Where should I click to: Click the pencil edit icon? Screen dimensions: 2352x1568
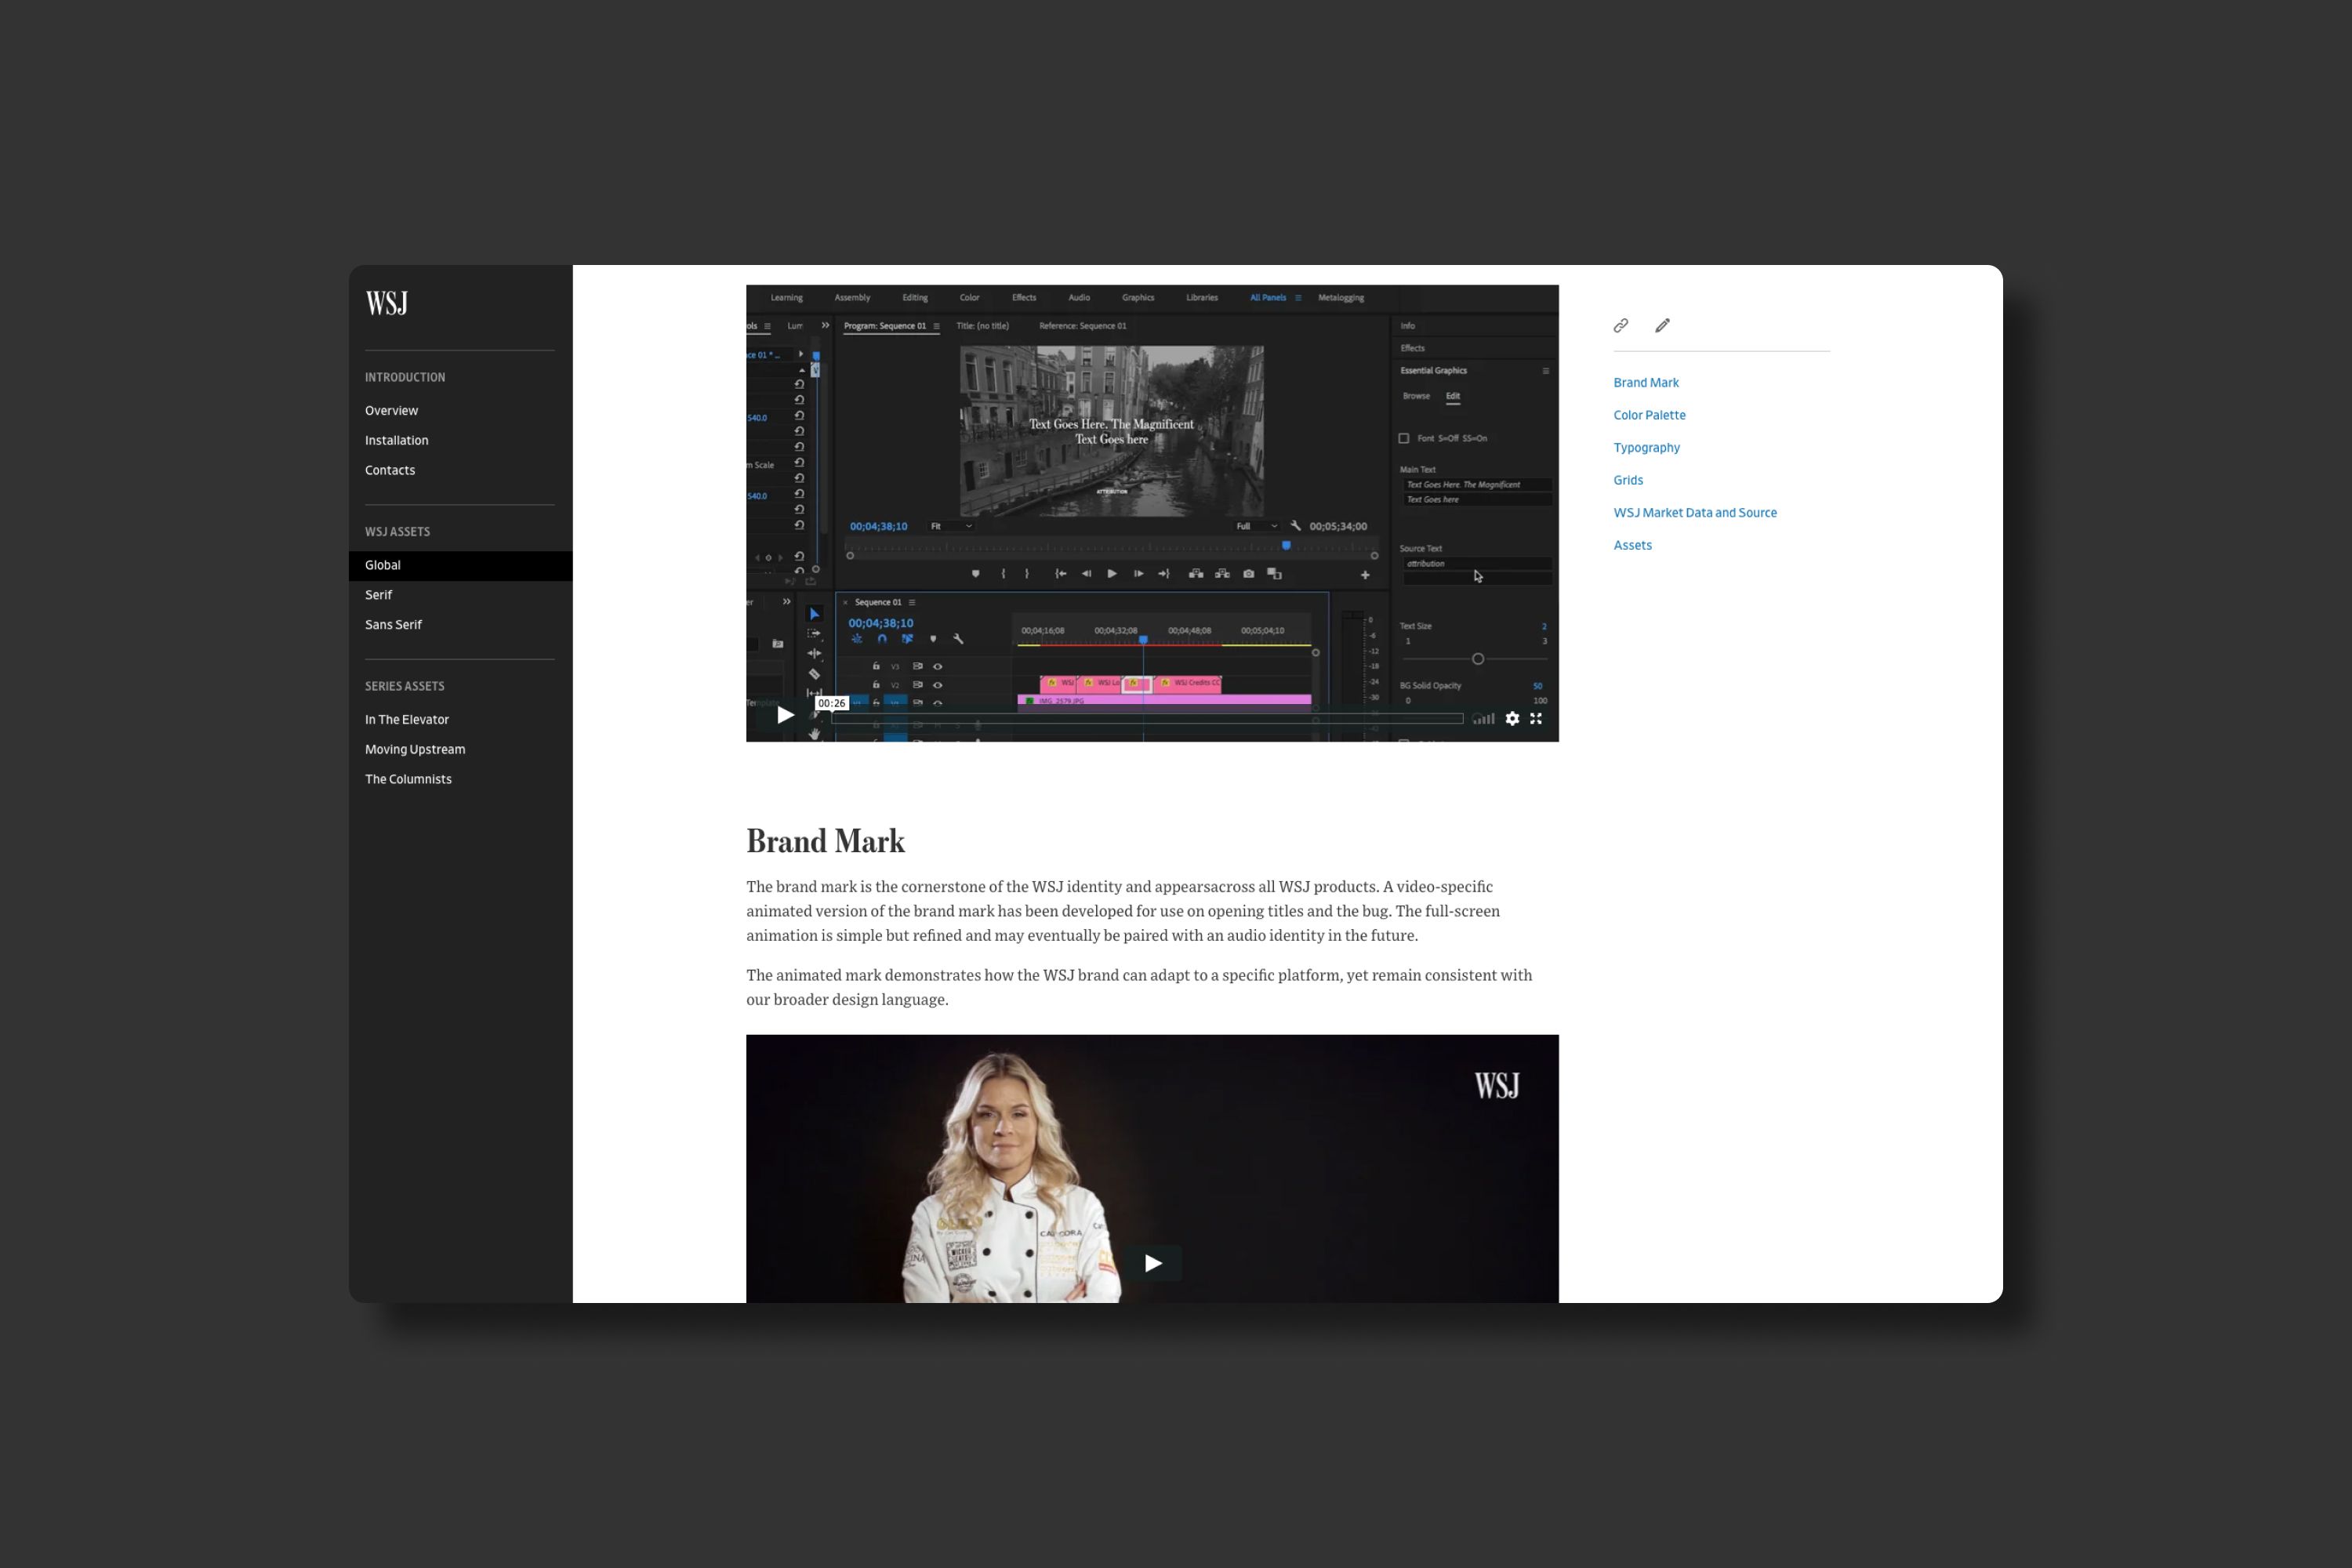tap(1662, 325)
